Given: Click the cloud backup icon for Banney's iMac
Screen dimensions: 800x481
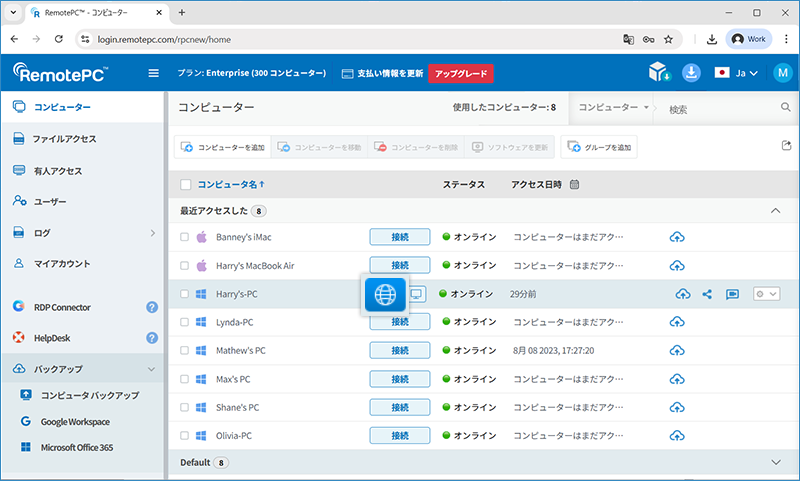Looking at the screenshot, I should pyautogui.click(x=677, y=237).
